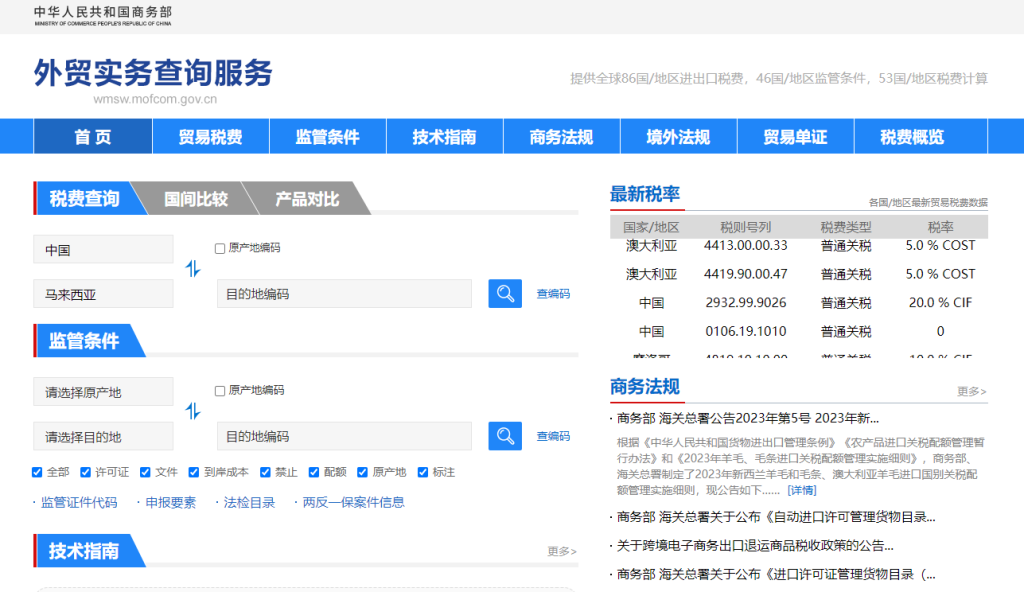This screenshot has height=592, width=1024.
Task: Swap 中国 and 马来西亚 with the arrows icon
Action: click(193, 269)
